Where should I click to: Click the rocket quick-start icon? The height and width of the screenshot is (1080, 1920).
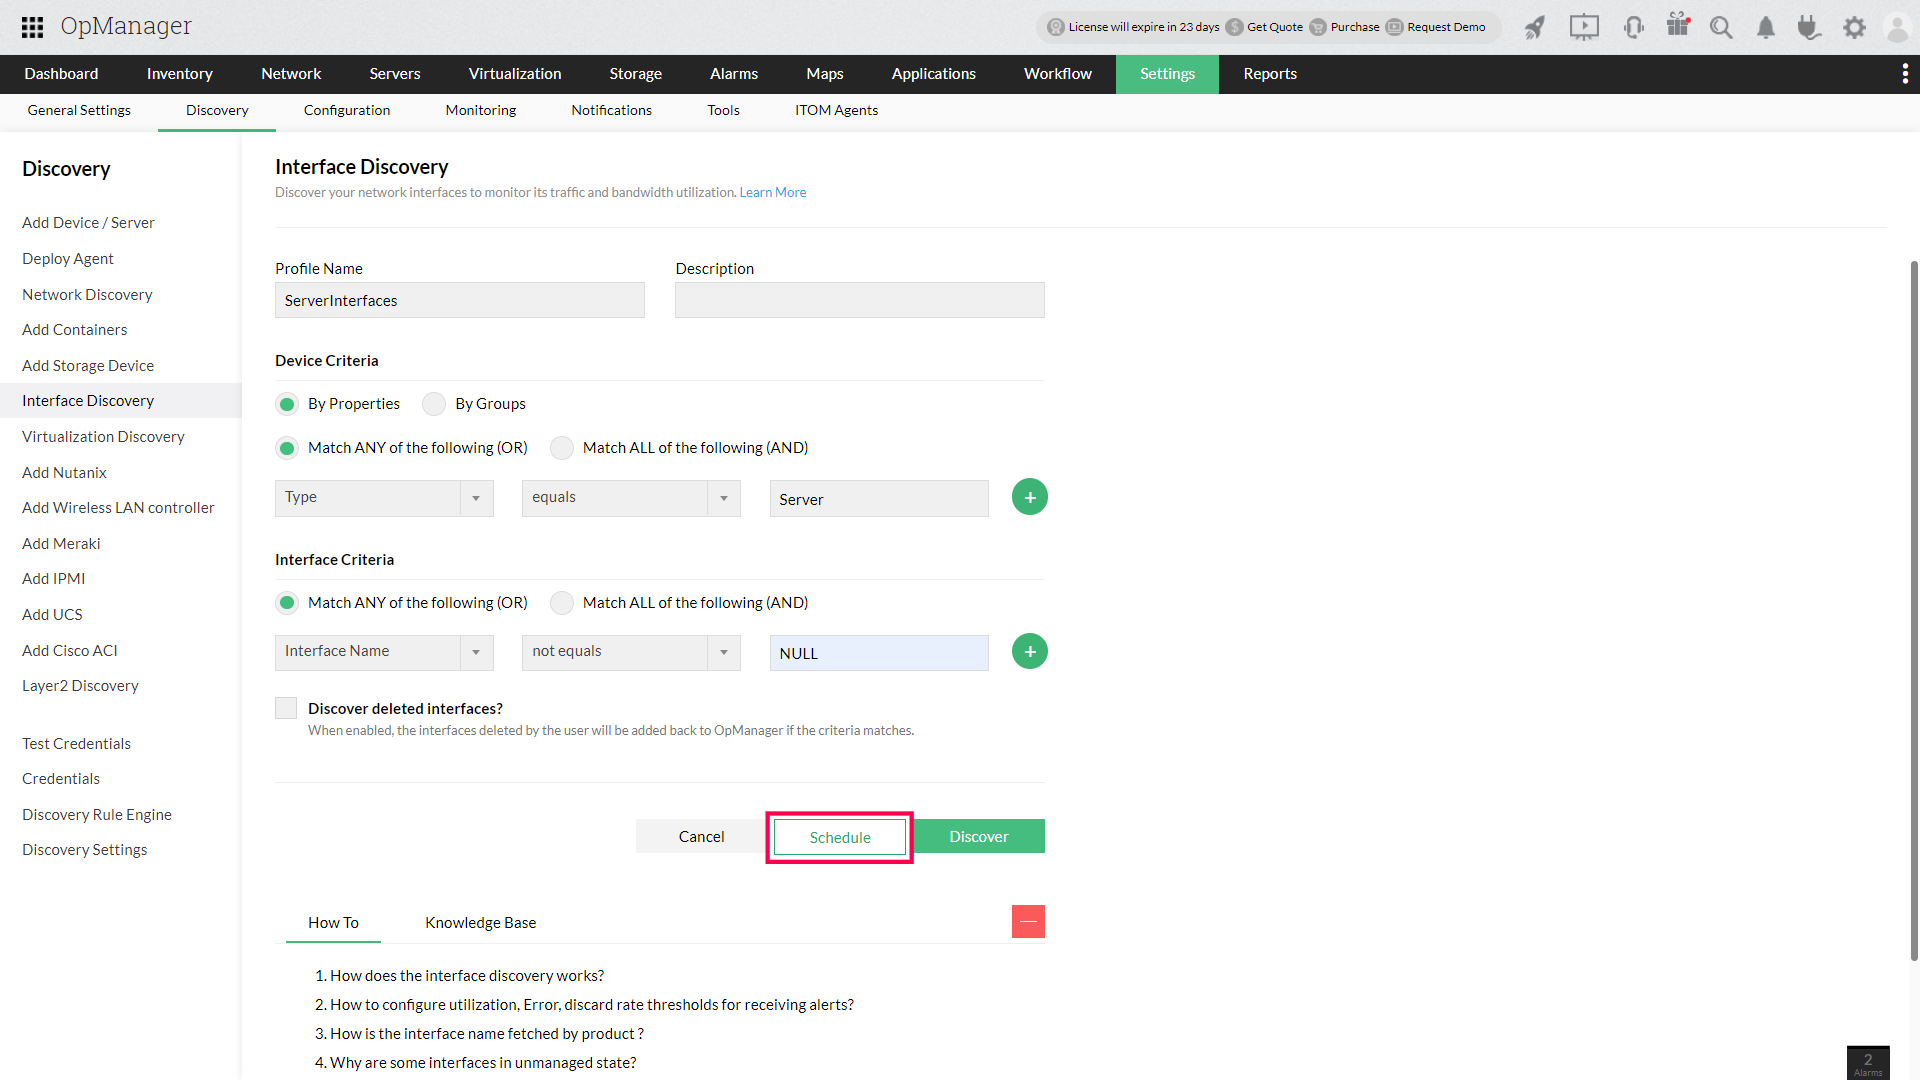pyautogui.click(x=1535, y=27)
